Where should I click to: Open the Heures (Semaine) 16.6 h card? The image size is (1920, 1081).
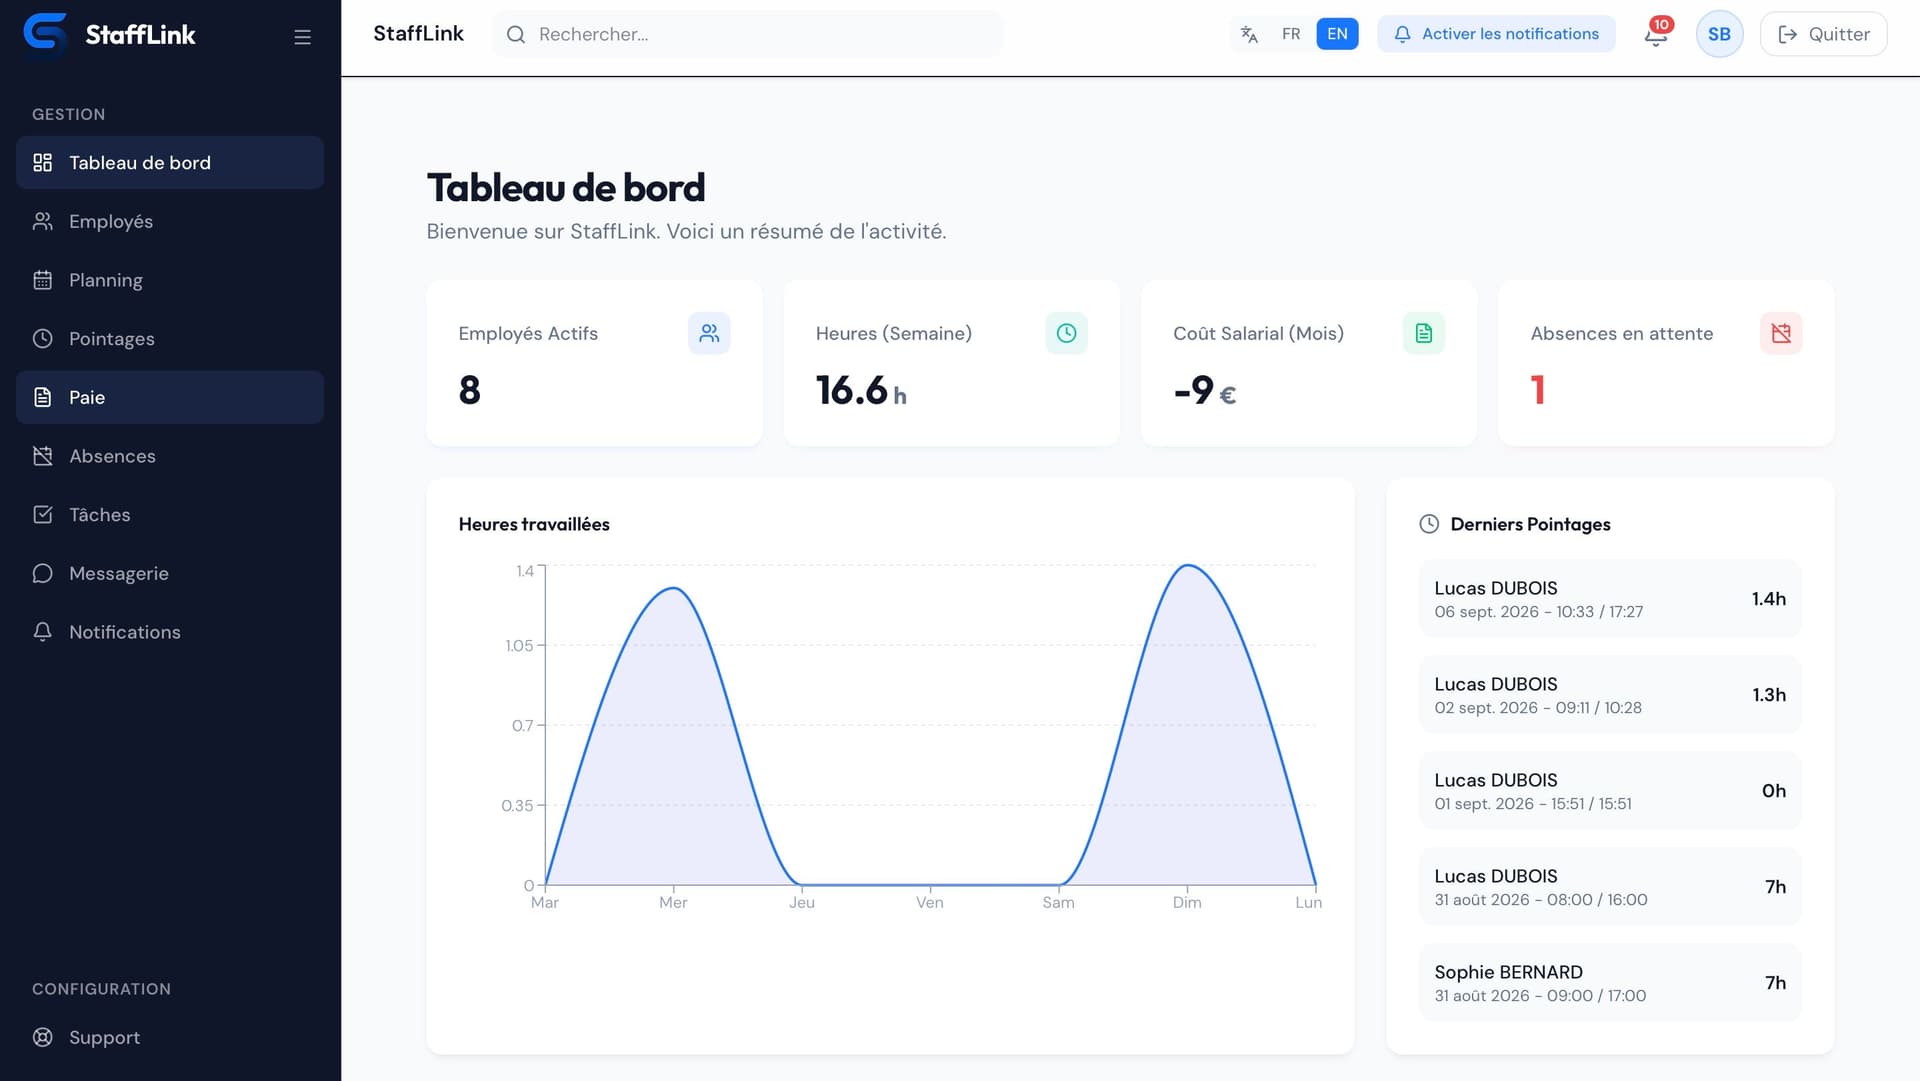click(x=951, y=363)
